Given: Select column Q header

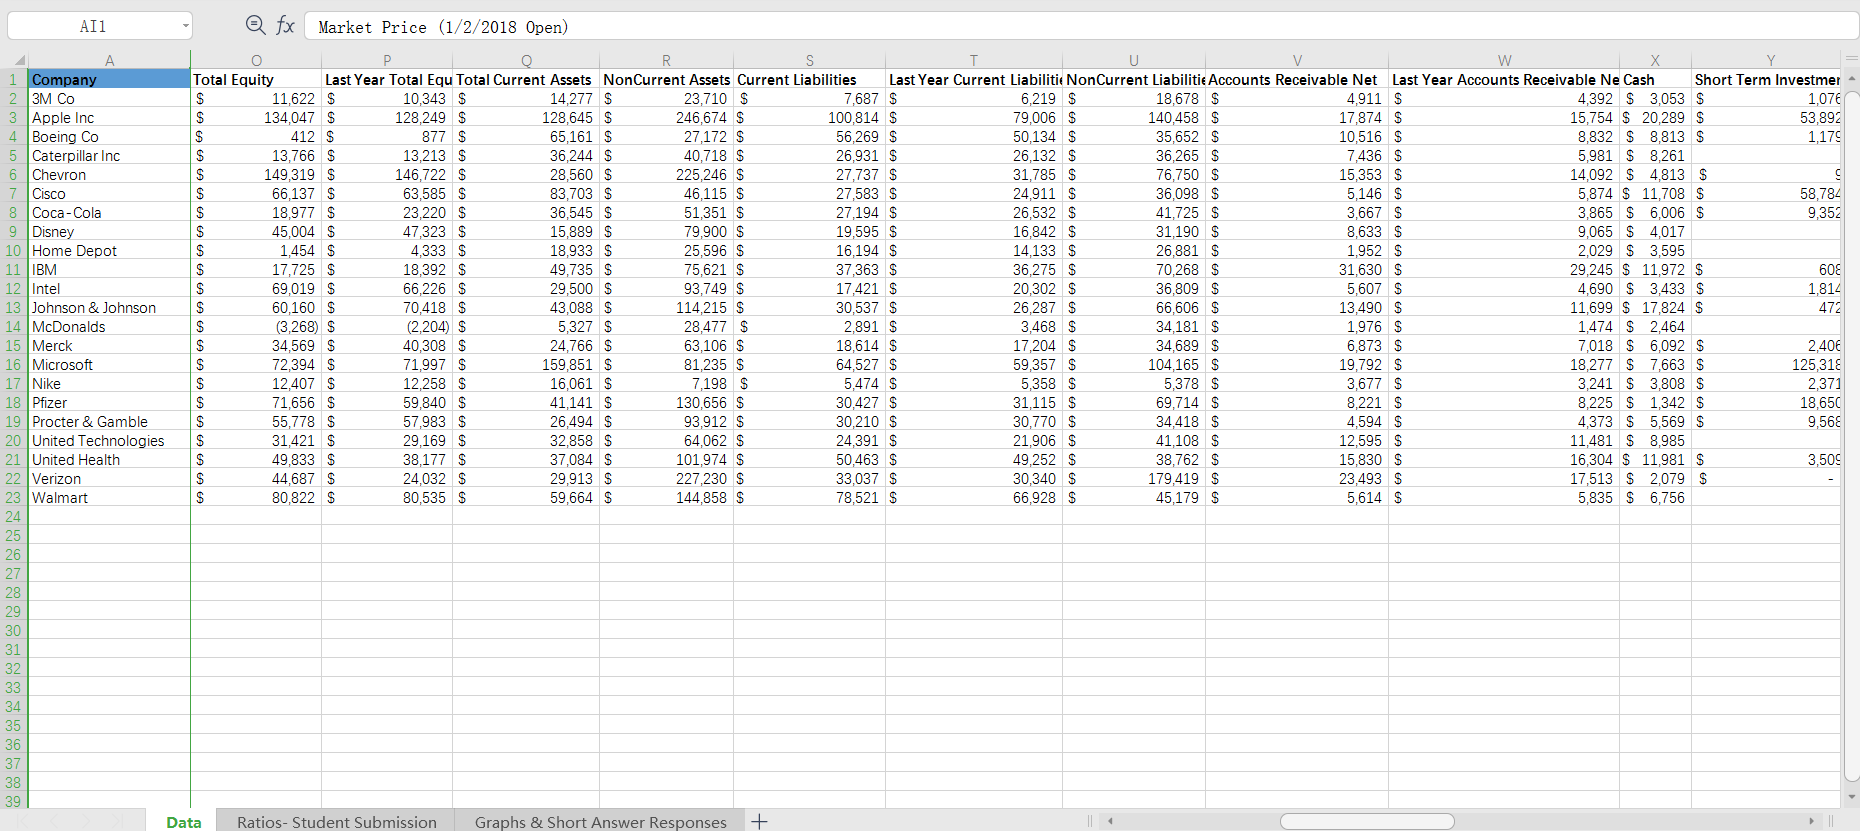Looking at the screenshot, I should click(x=526, y=60).
